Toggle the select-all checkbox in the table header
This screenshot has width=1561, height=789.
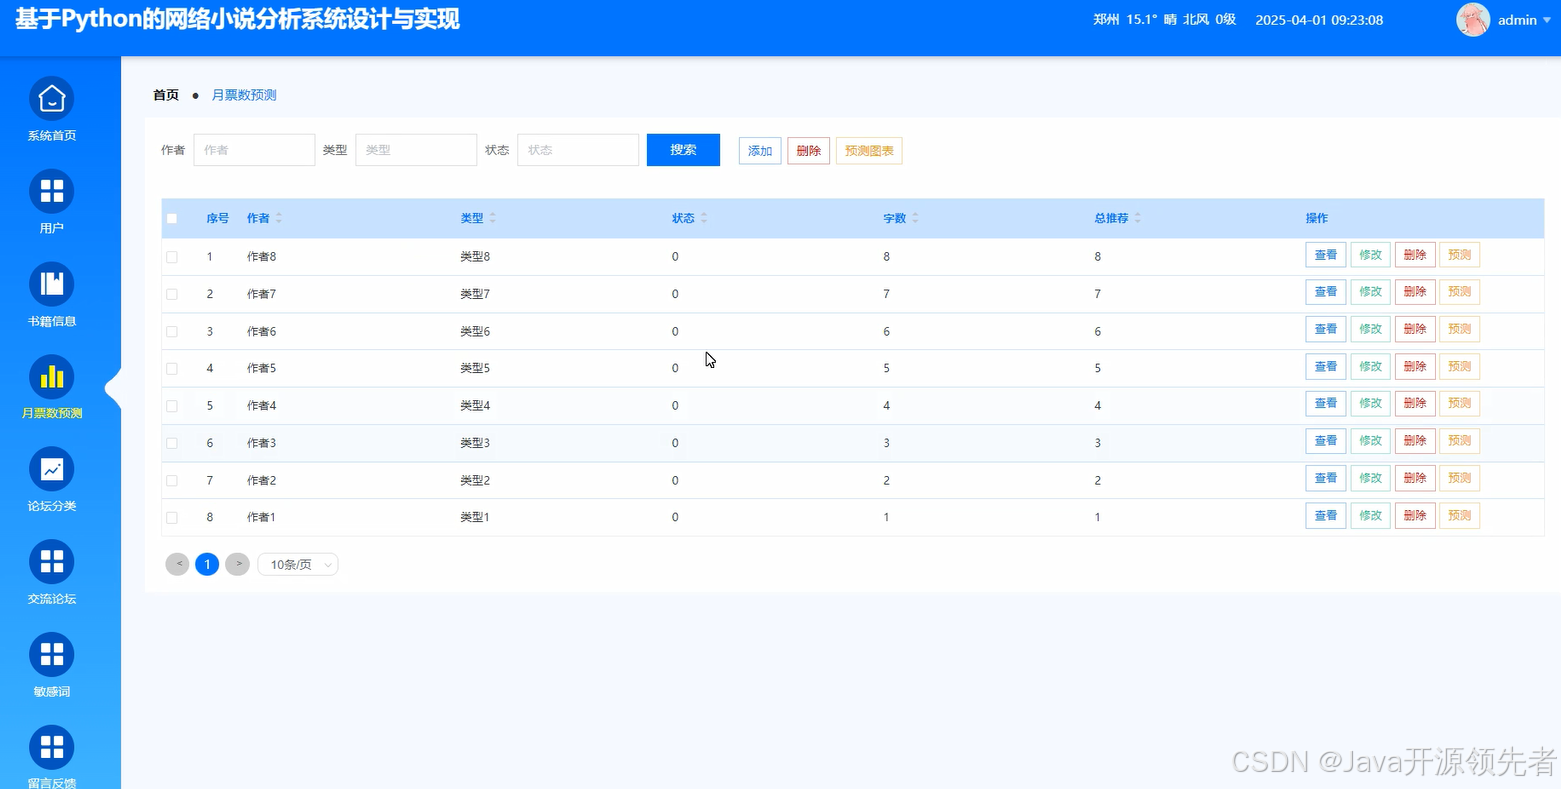point(171,218)
